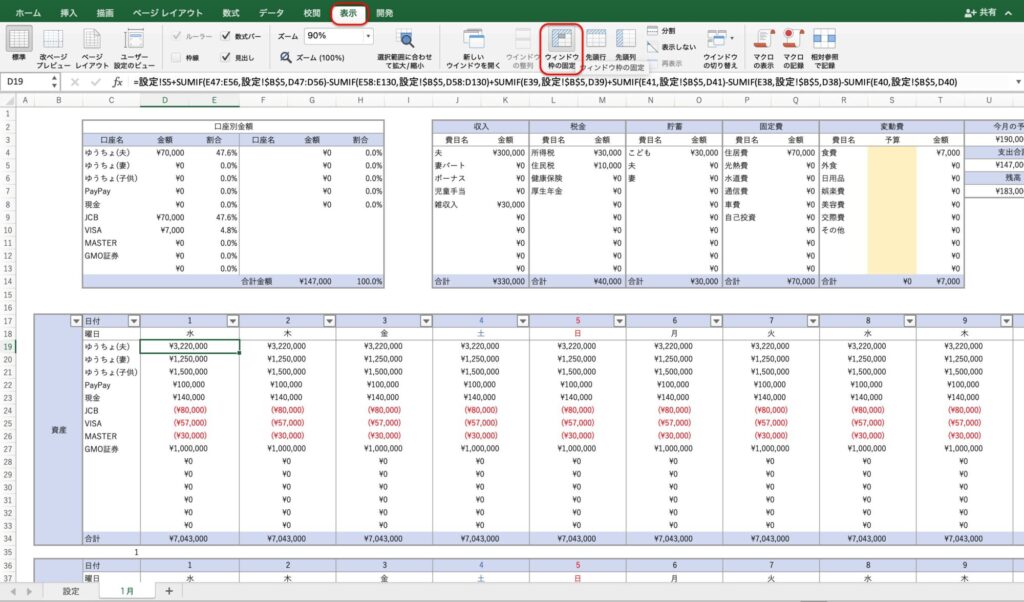Open a new window with 新しいウィンドウを開く
Screen dimensions: 1024x602
pos(472,41)
